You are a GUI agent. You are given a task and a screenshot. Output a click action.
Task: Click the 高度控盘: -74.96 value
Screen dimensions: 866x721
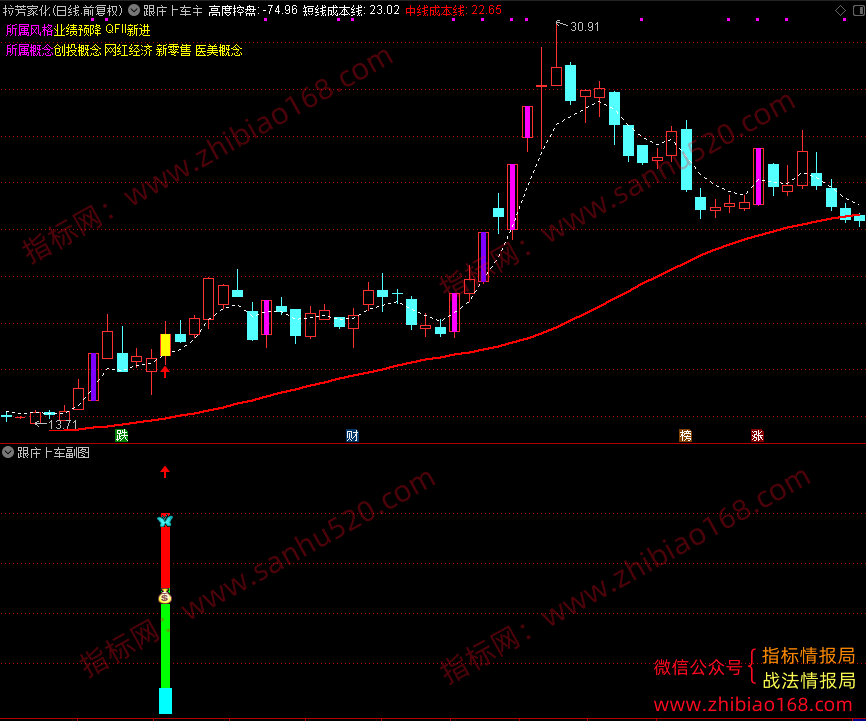tap(253, 10)
